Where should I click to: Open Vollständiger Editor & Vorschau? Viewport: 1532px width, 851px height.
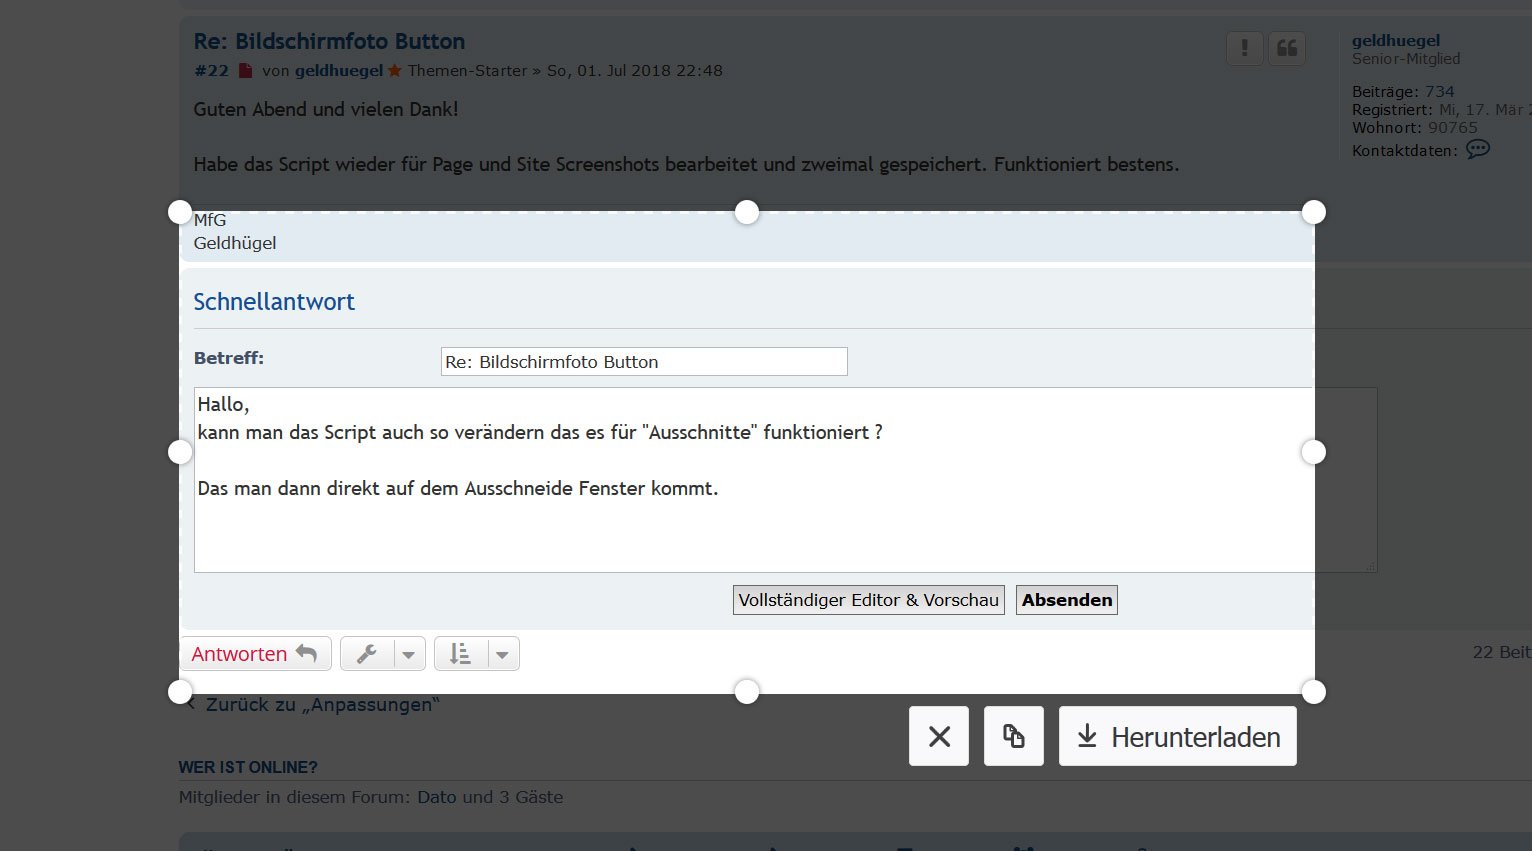[x=868, y=600]
